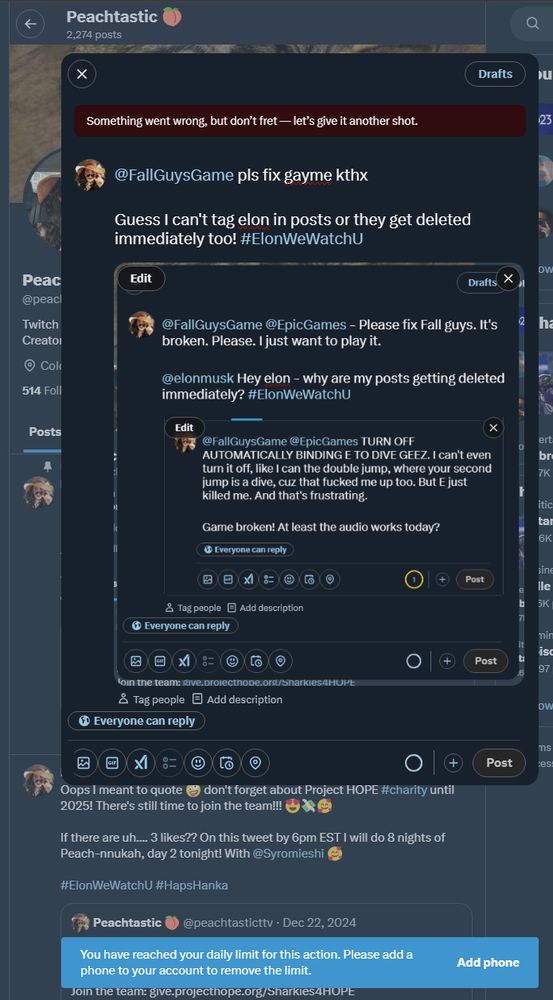Open the GIF picker in the bottom composer toolbar

pyautogui.click(x=112, y=763)
